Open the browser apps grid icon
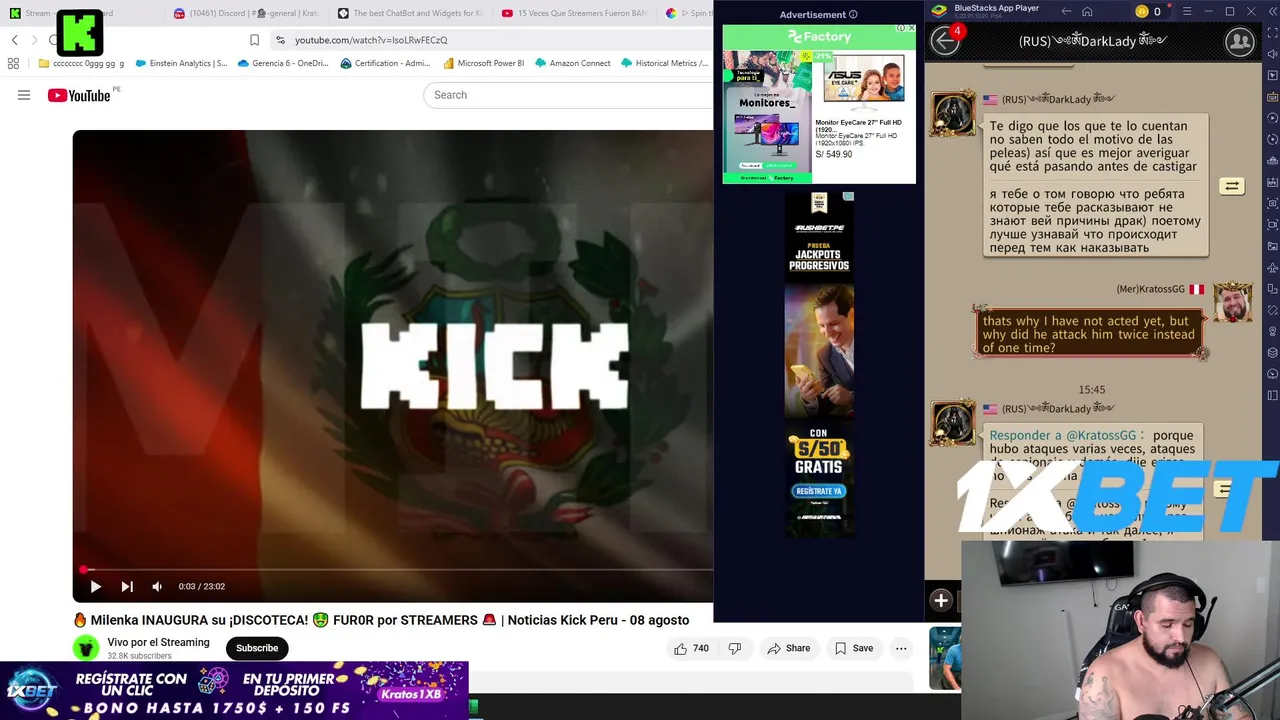1280x720 pixels. point(13,63)
